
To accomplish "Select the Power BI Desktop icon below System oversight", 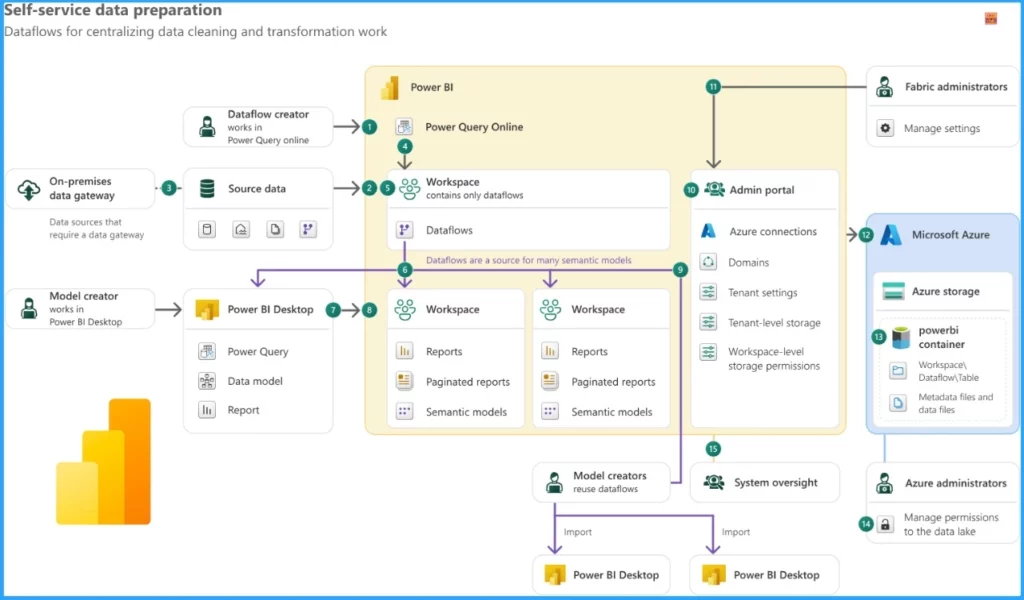I will (713, 575).
